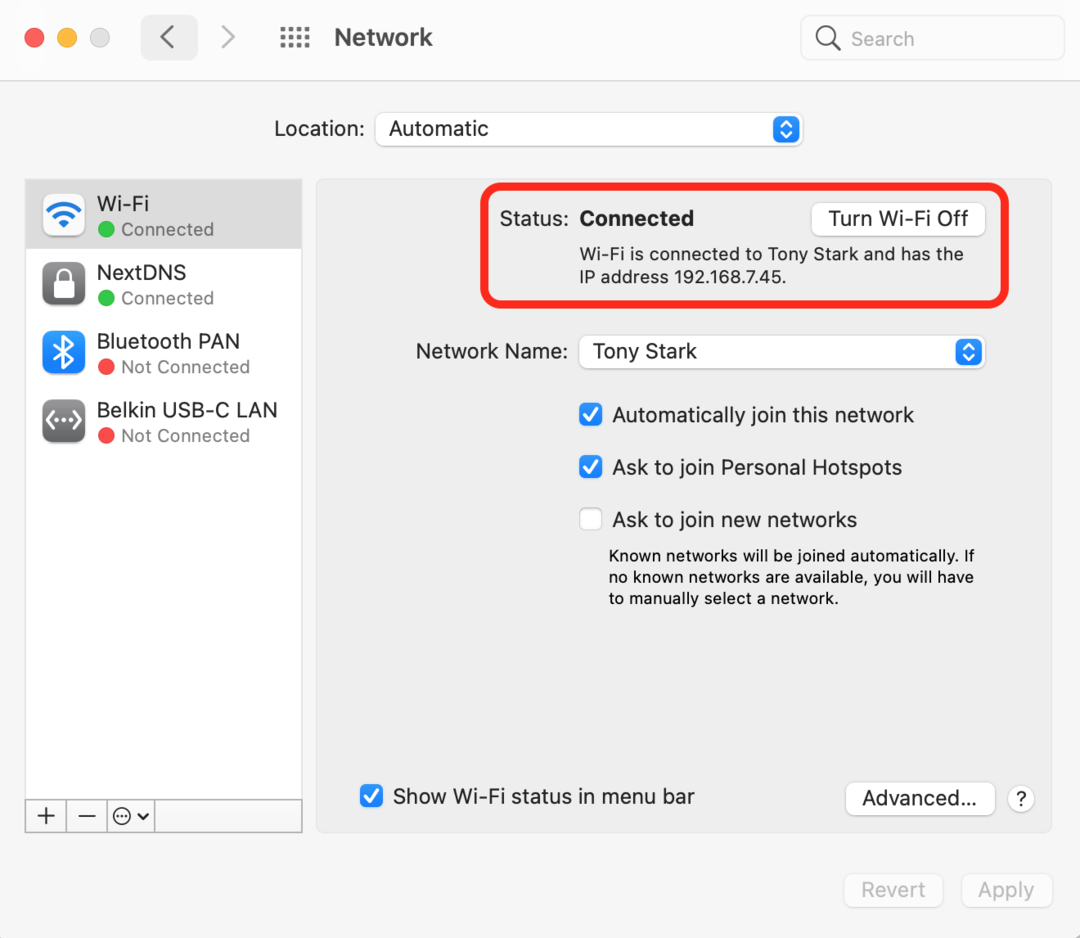Add a new network service with plus
This screenshot has width=1080, height=938.
click(x=46, y=816)
